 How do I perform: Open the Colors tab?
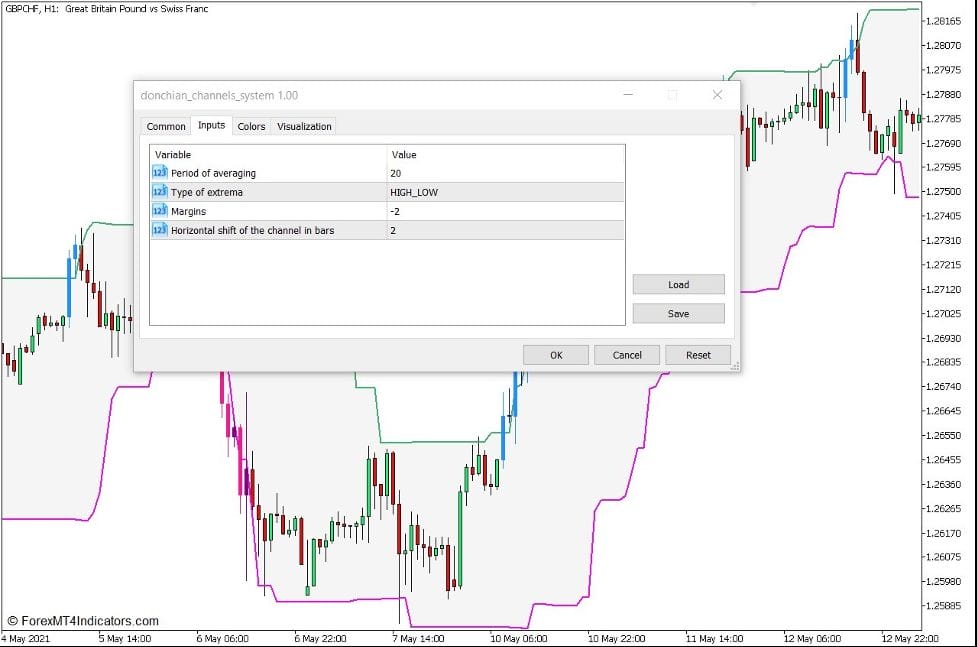point(251,126)
